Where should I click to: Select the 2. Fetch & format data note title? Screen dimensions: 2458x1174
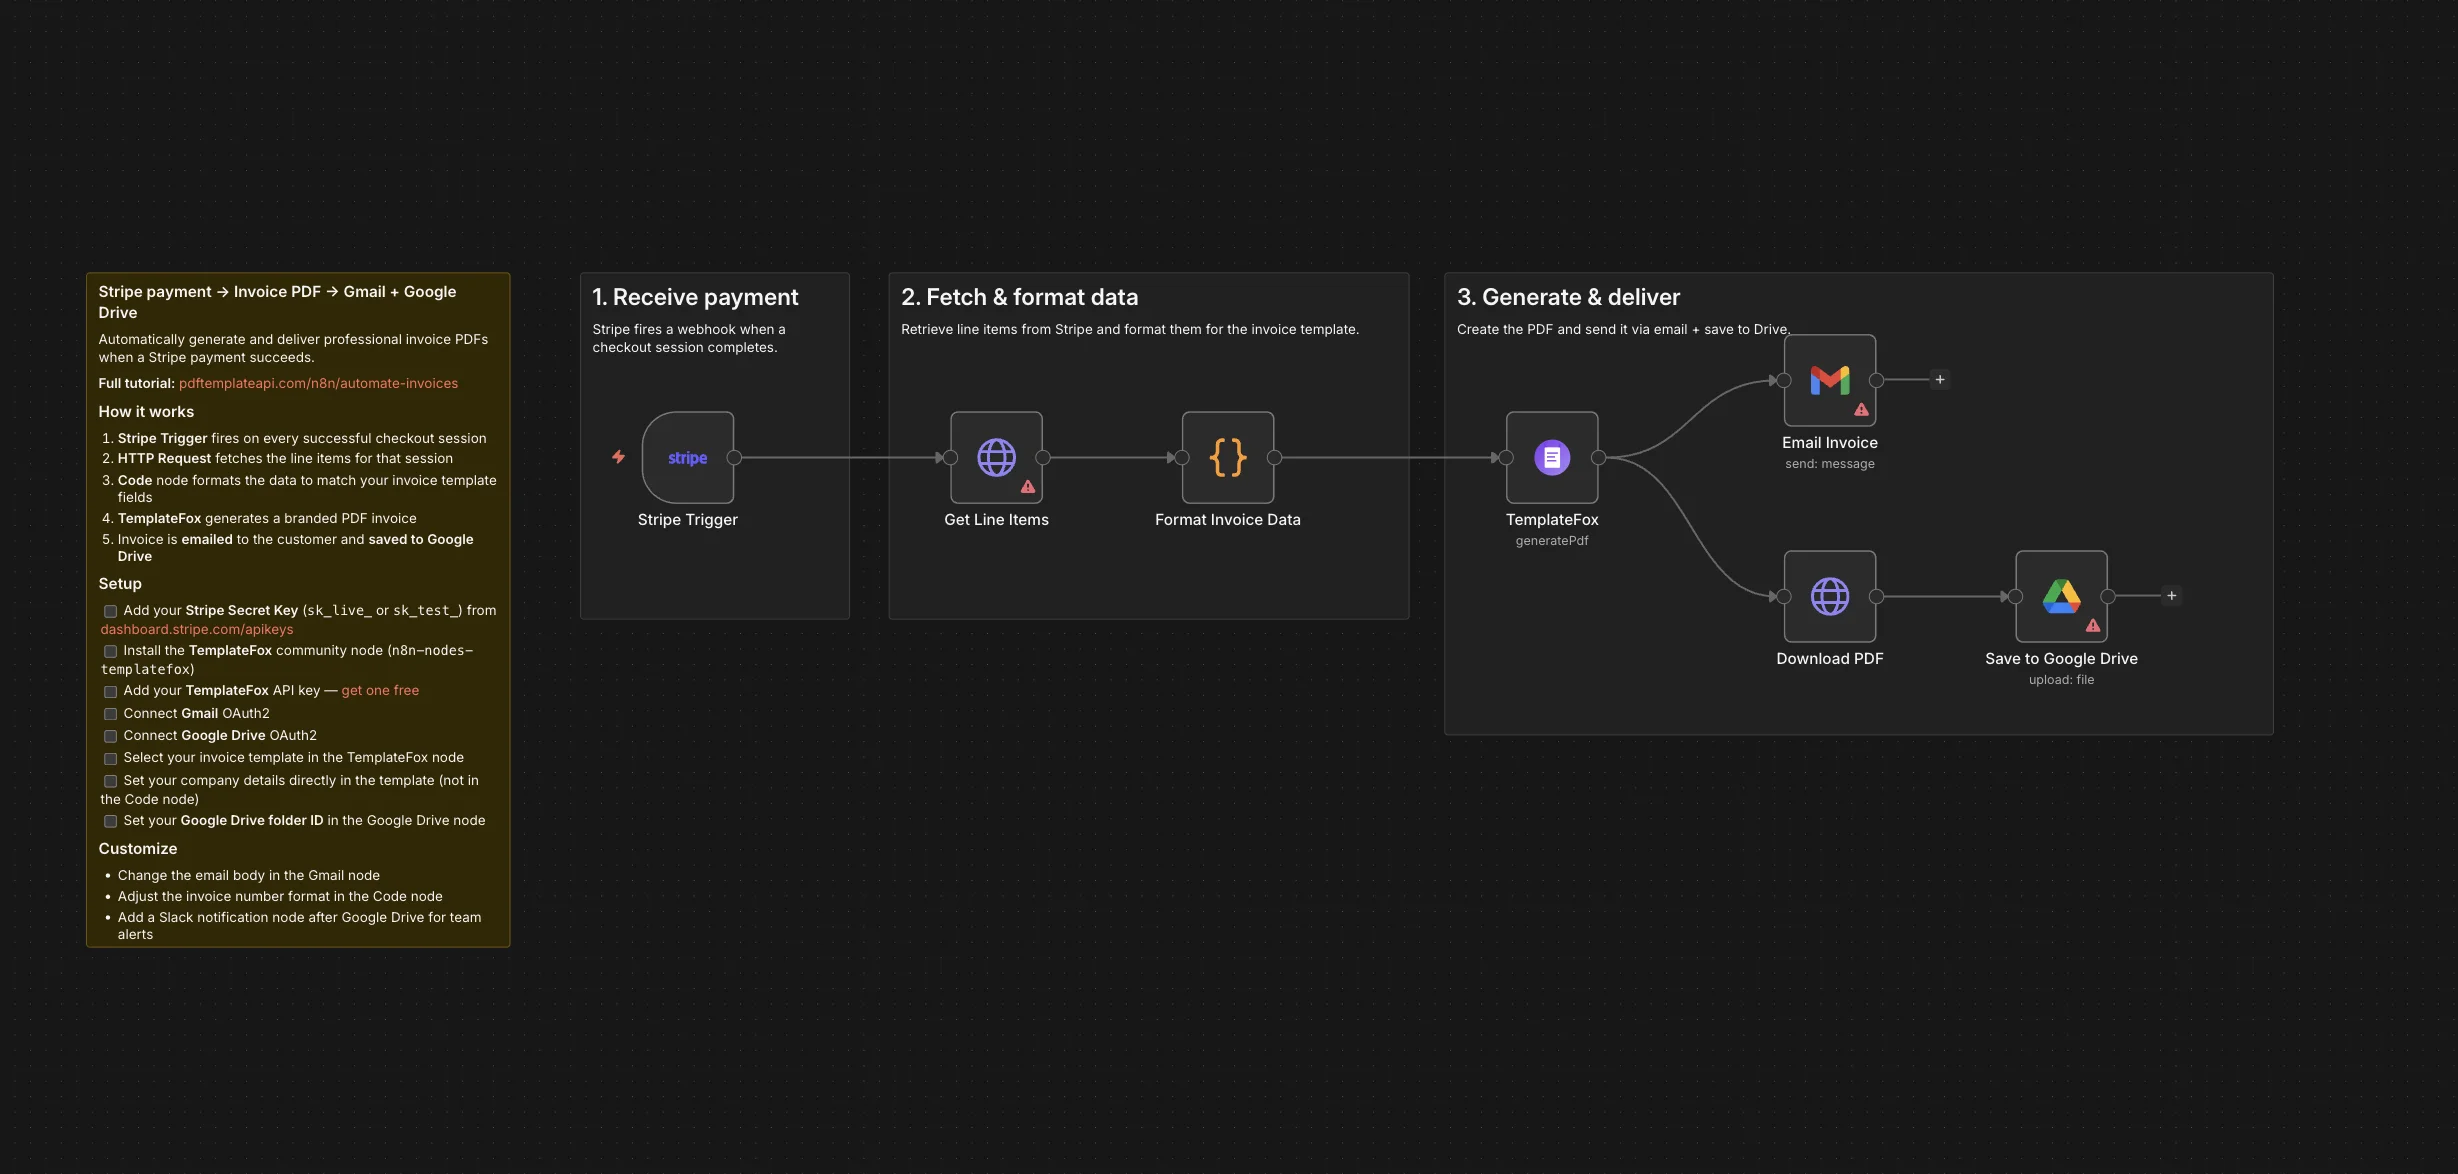pos(1019,297)
